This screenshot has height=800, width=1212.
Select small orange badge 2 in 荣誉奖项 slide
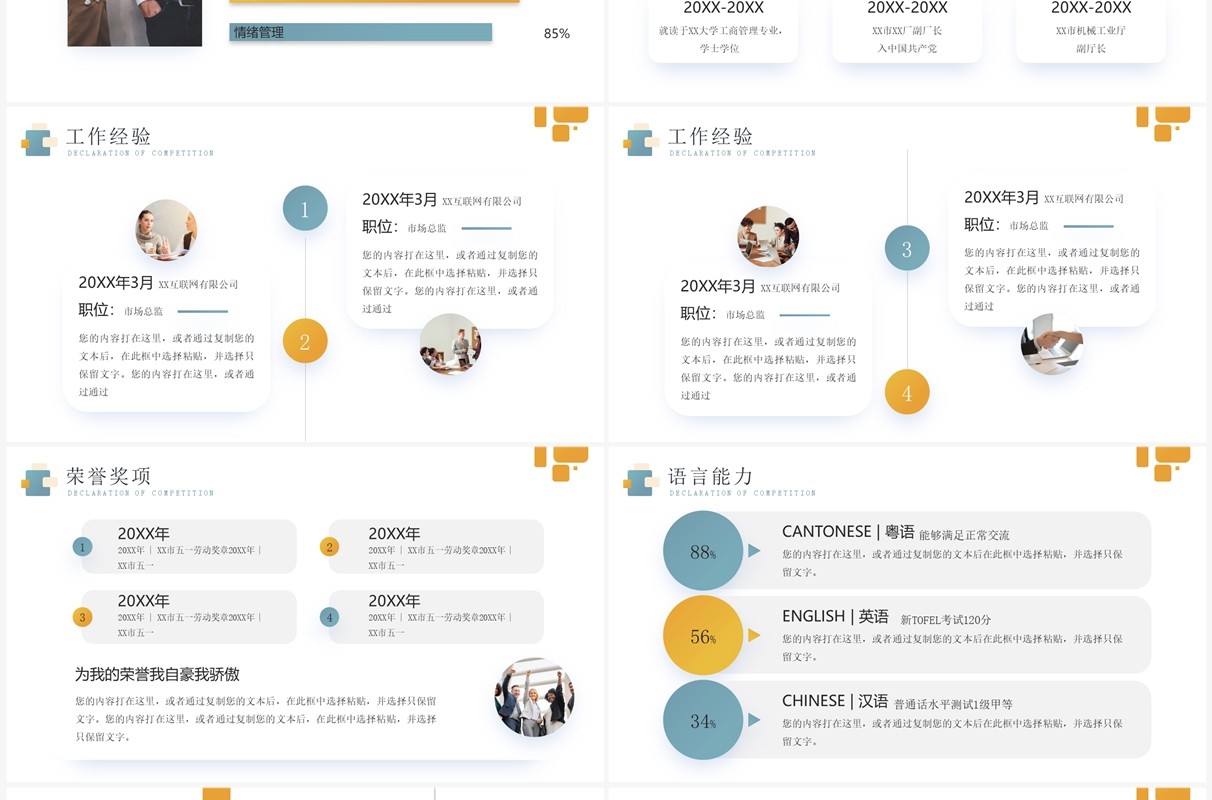(x=329, y=546)
